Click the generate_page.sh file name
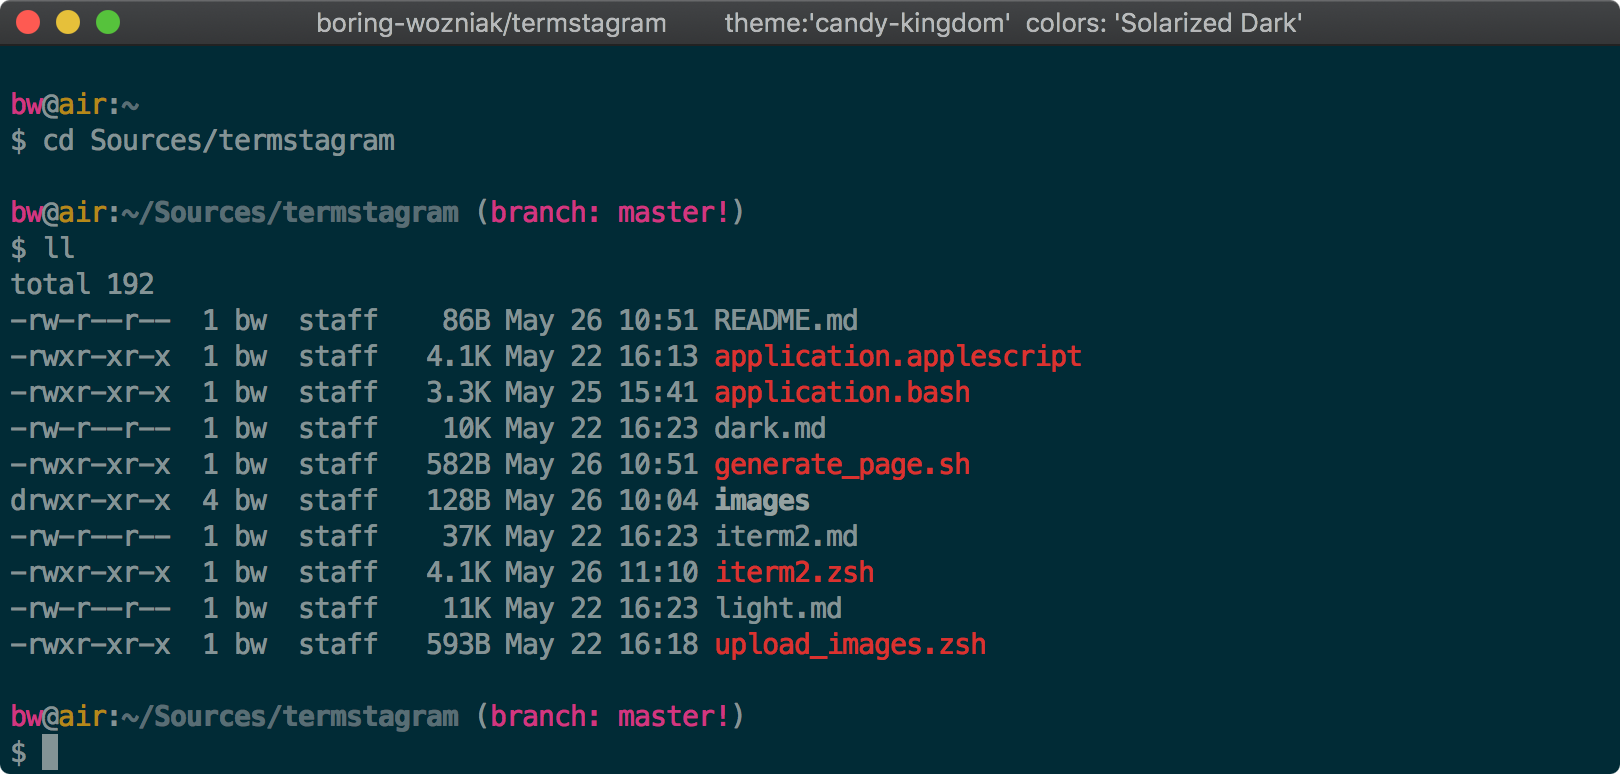 (x=841, y=464)
